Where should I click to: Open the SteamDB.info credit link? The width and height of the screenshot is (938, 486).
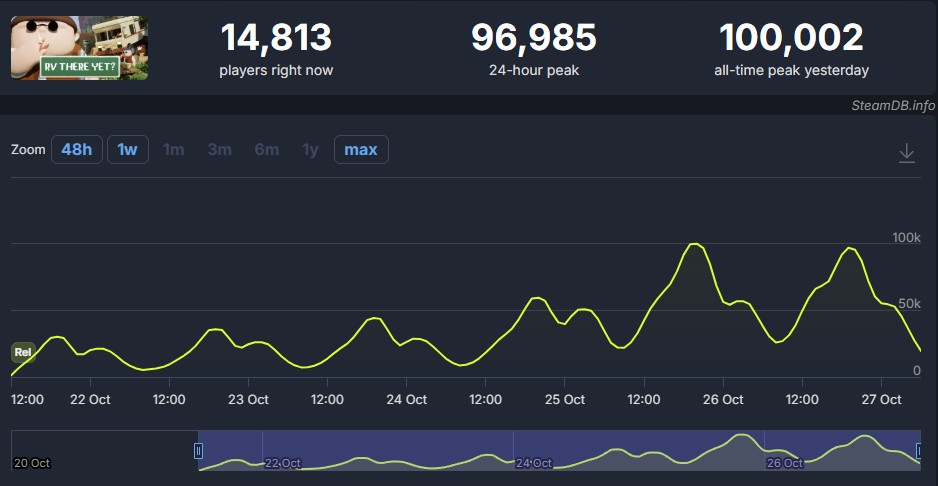(x=893, y=105)
